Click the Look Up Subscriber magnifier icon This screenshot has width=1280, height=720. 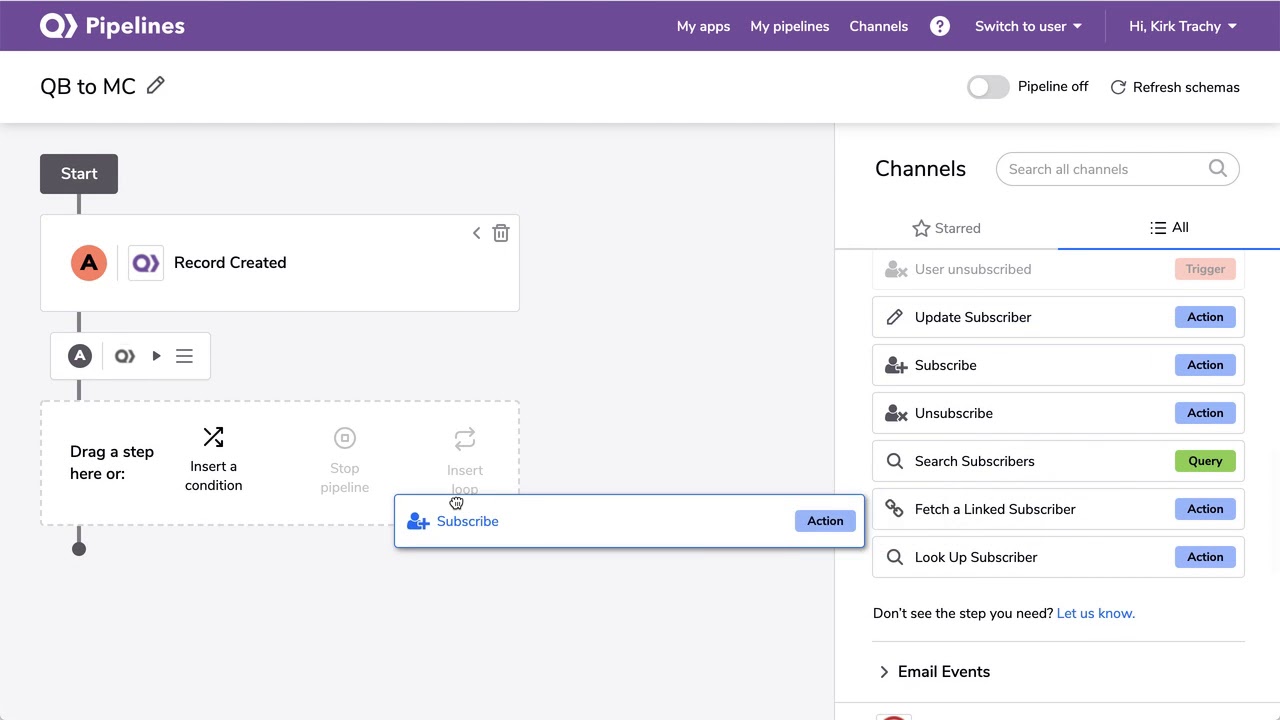tap(895, 557)
